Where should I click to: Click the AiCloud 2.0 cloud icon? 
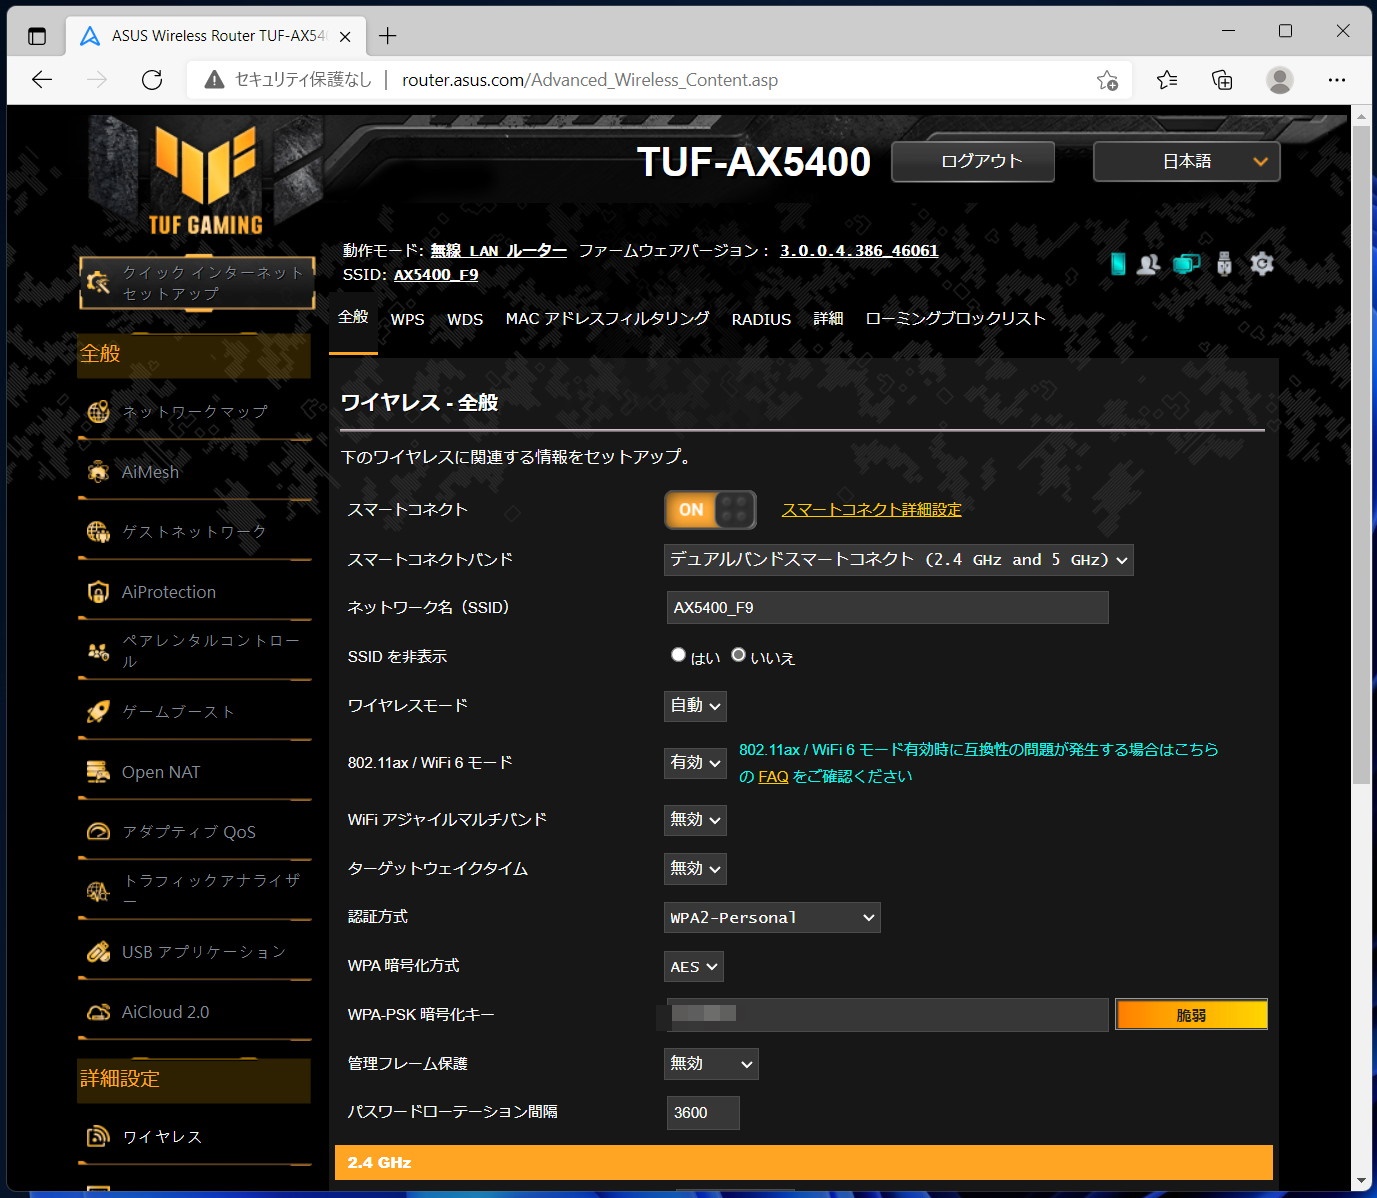coord(98,1012)
